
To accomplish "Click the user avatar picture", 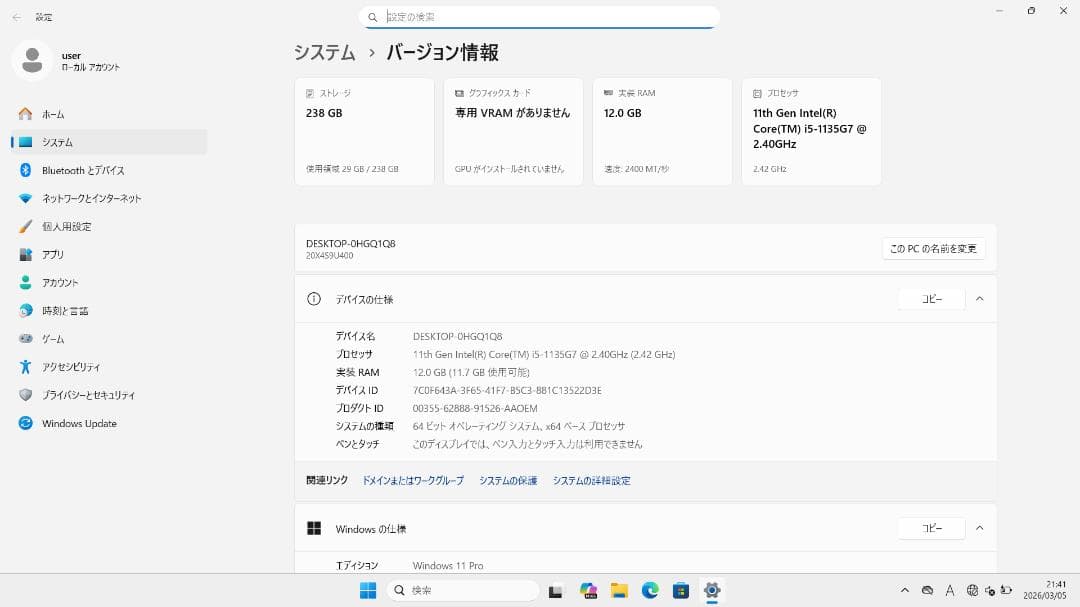I will point(32,61).
